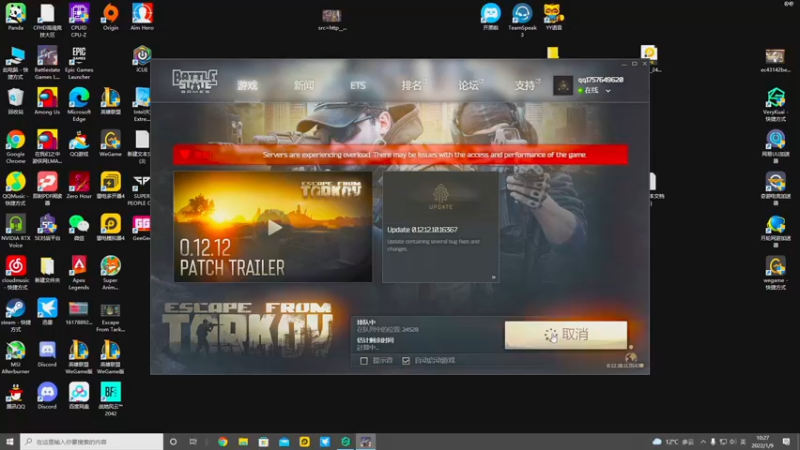Screen dimensions: 800x450
Task: Click the server overload red banner
Action: pyautogui.click(x=401, y=155)
